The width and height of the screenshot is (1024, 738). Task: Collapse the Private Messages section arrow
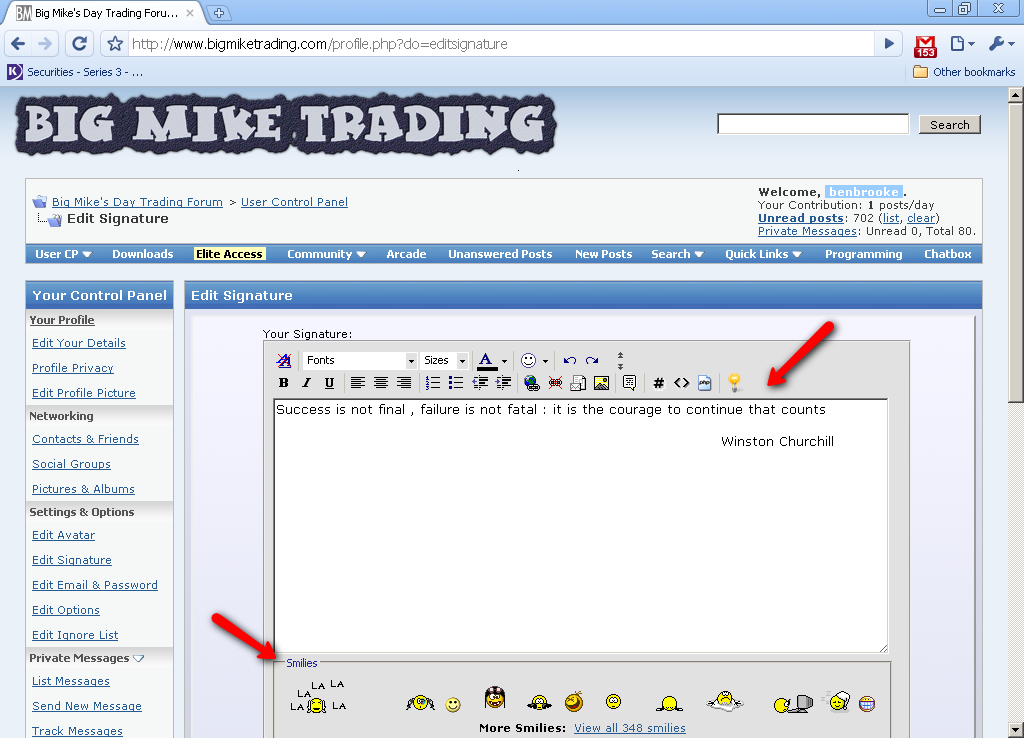[x=138, y=658]
